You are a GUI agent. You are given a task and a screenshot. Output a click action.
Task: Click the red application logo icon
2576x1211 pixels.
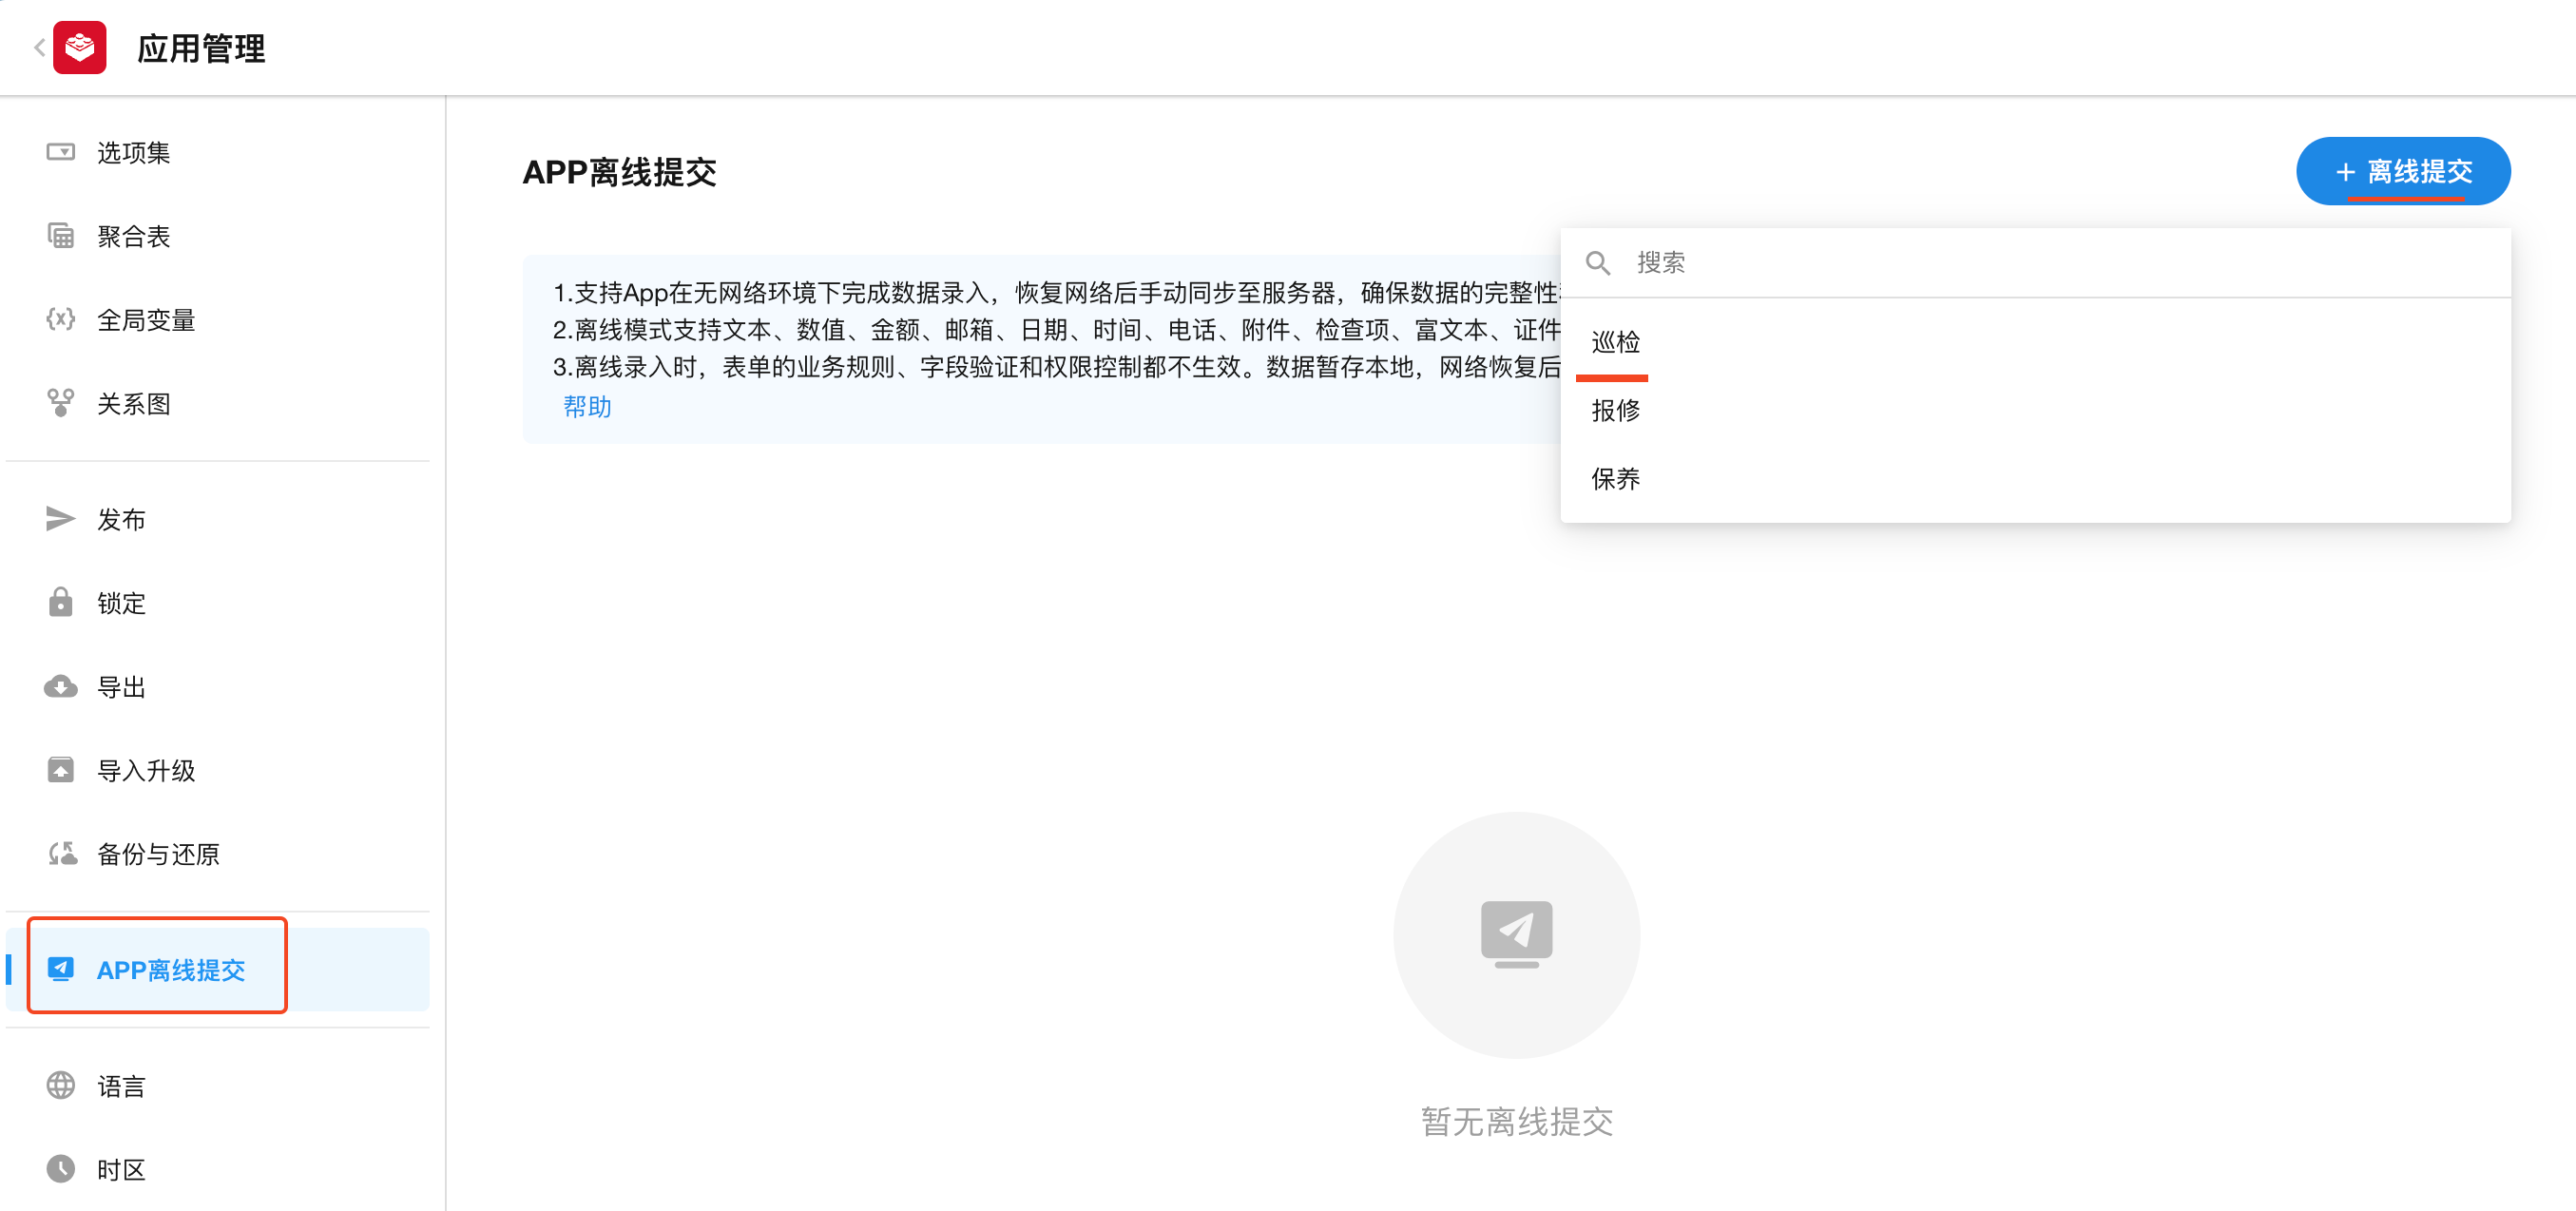coord(80,47)
